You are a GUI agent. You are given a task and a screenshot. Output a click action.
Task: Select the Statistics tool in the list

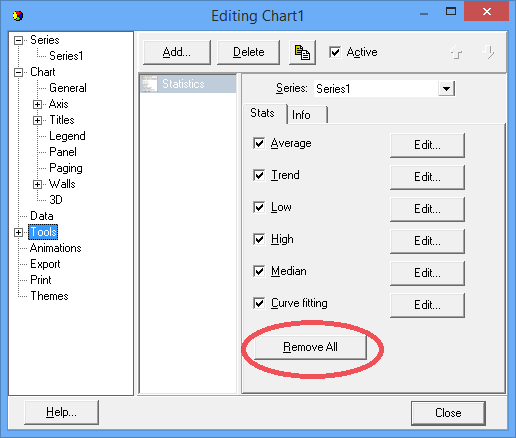point(188,84)
